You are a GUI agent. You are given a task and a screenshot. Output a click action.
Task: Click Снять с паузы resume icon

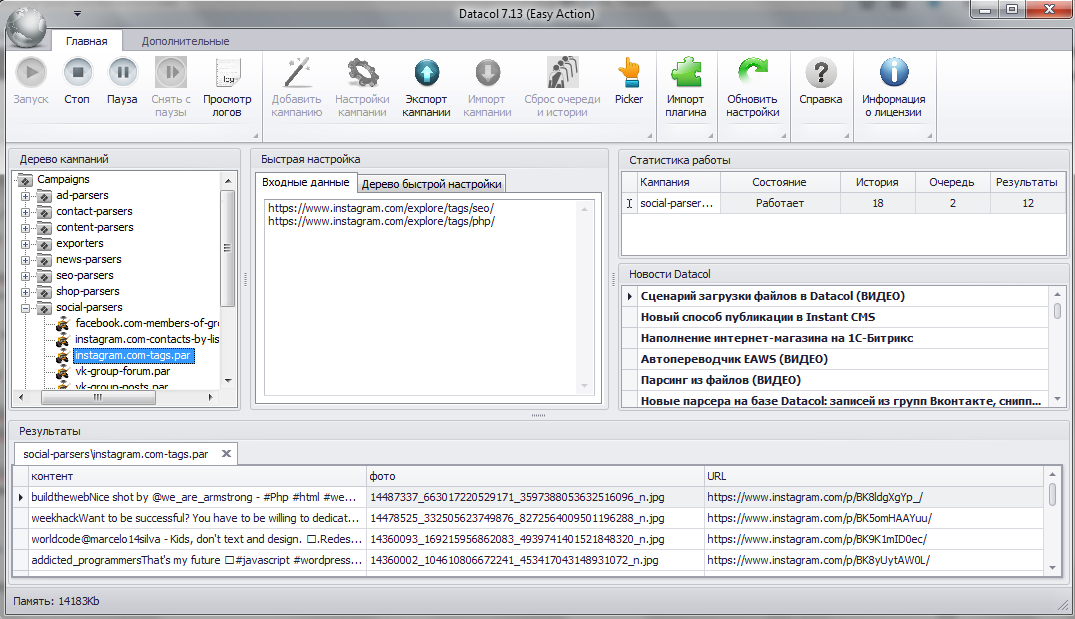(x=171, y=73)
